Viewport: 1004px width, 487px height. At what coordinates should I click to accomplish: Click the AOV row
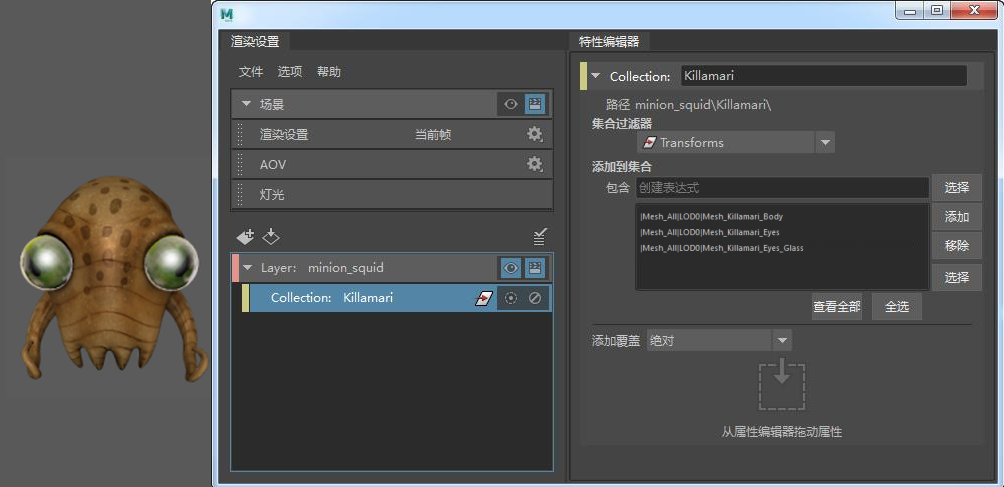click(x=392, y=164)
